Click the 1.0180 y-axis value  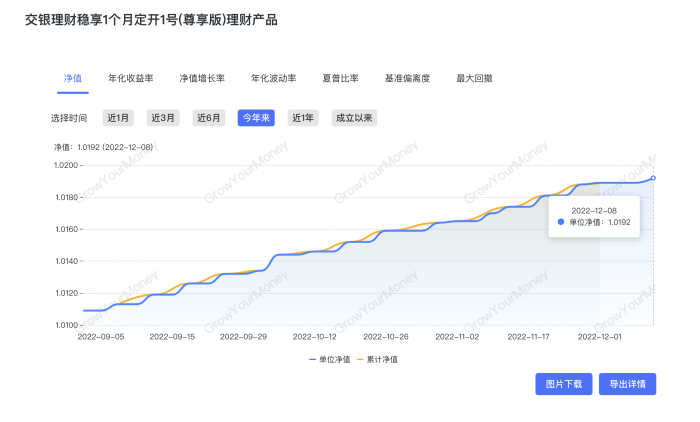click(x=66, y=197)
